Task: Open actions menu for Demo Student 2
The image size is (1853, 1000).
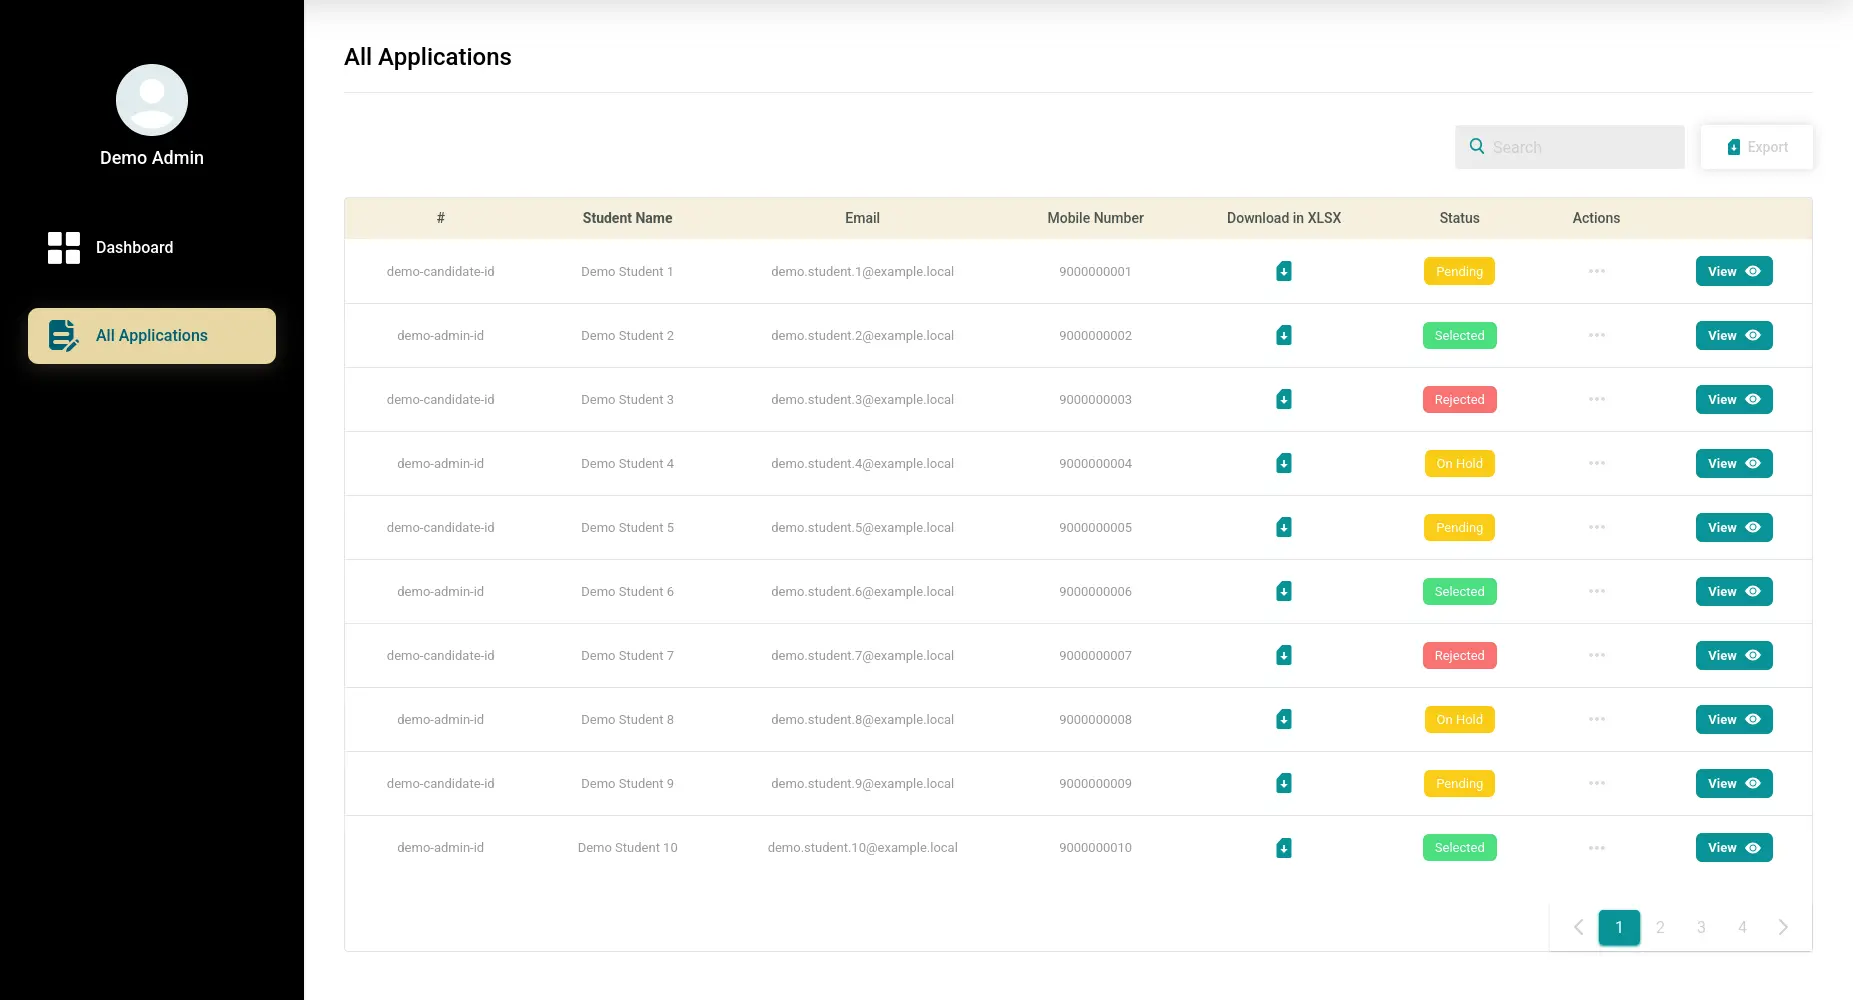Action: [1596, 335]
